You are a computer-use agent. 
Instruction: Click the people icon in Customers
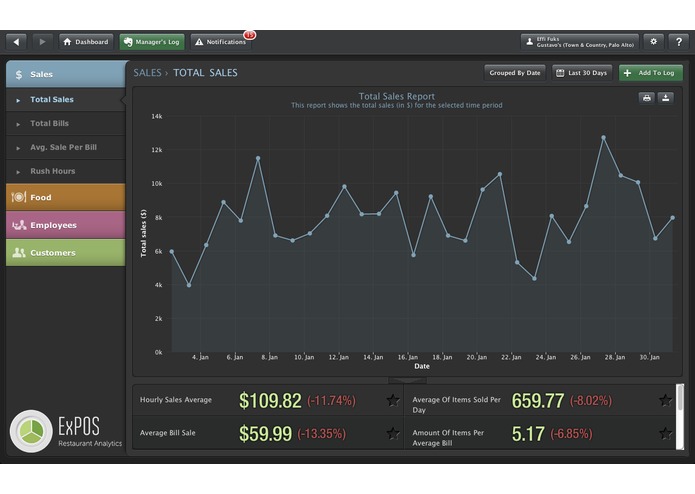(19, 253)
